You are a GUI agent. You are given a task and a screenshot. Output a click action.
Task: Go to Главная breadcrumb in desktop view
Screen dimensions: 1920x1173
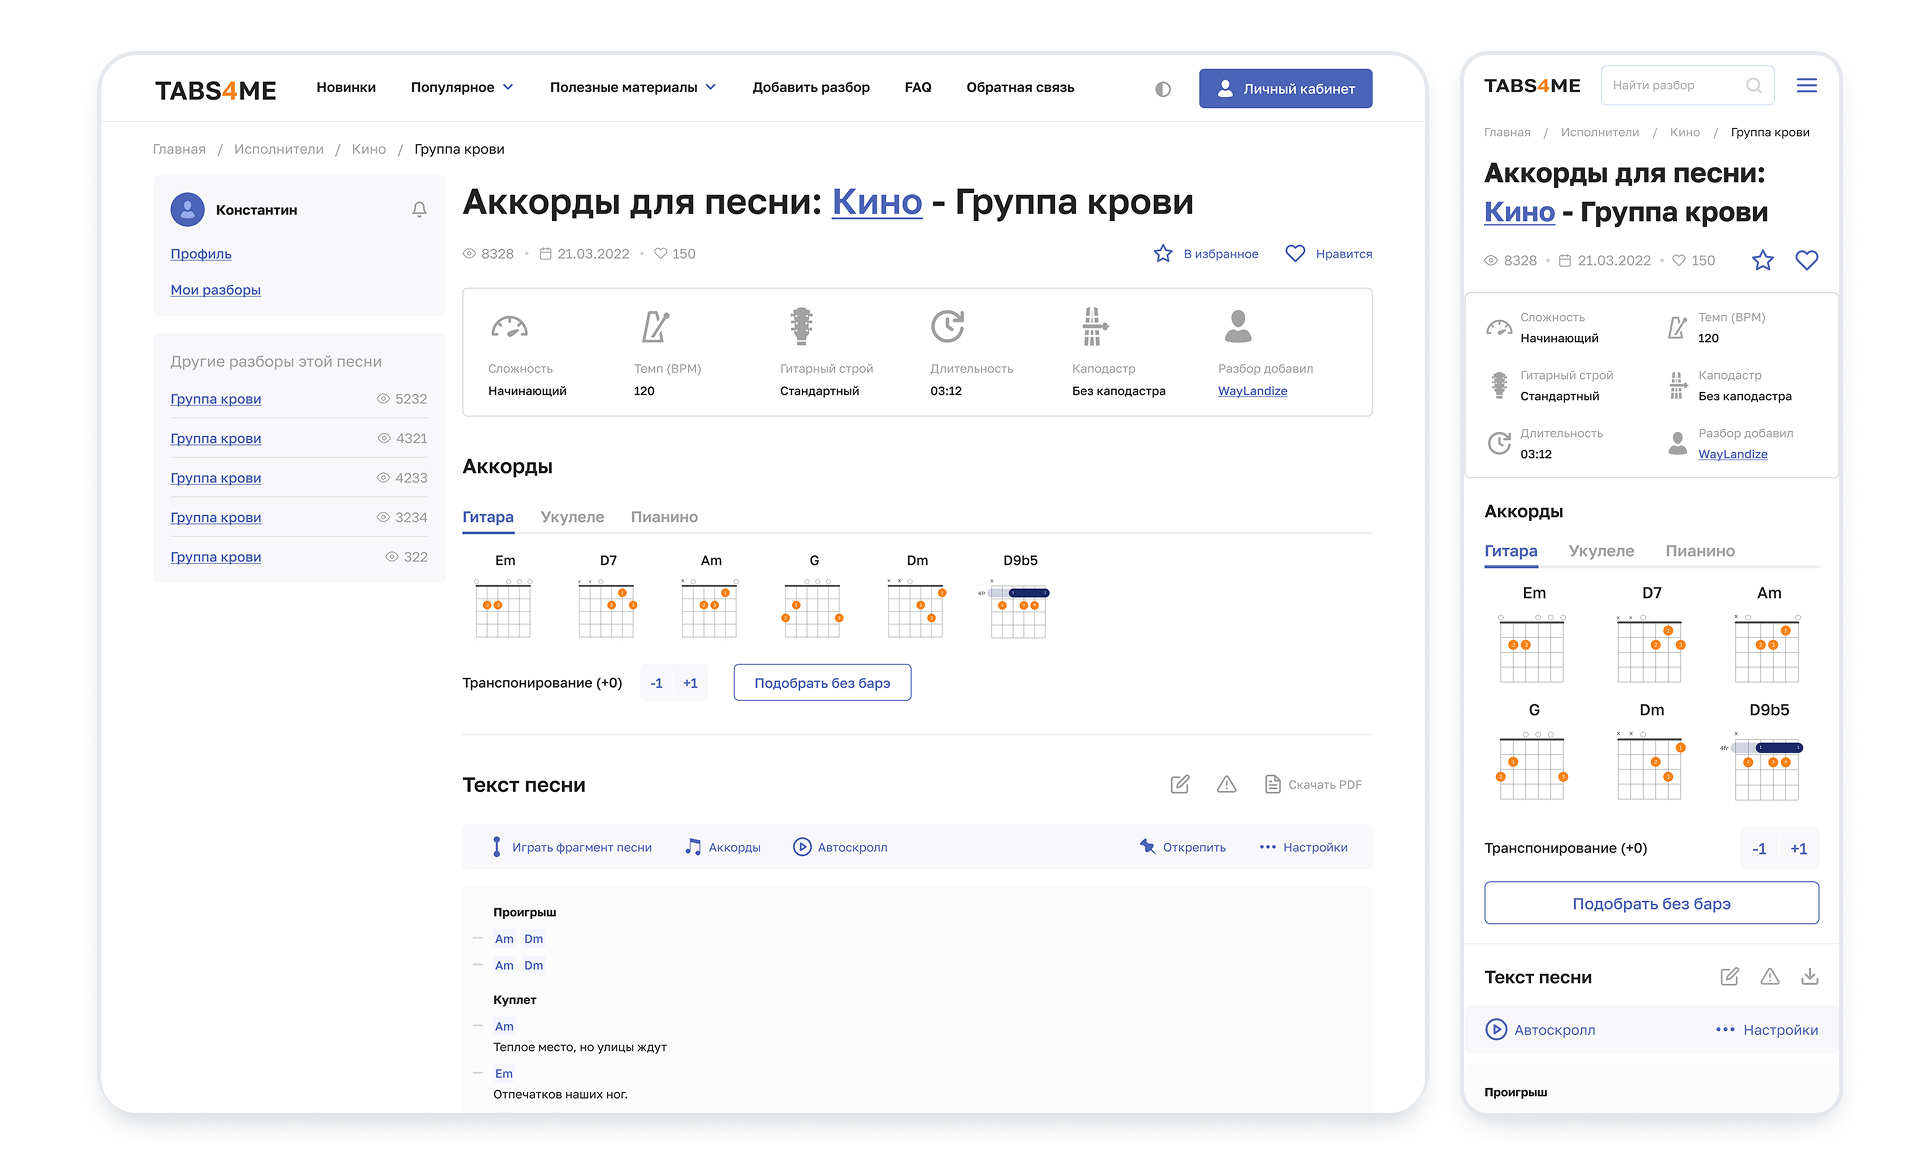[x=179, y=149]
